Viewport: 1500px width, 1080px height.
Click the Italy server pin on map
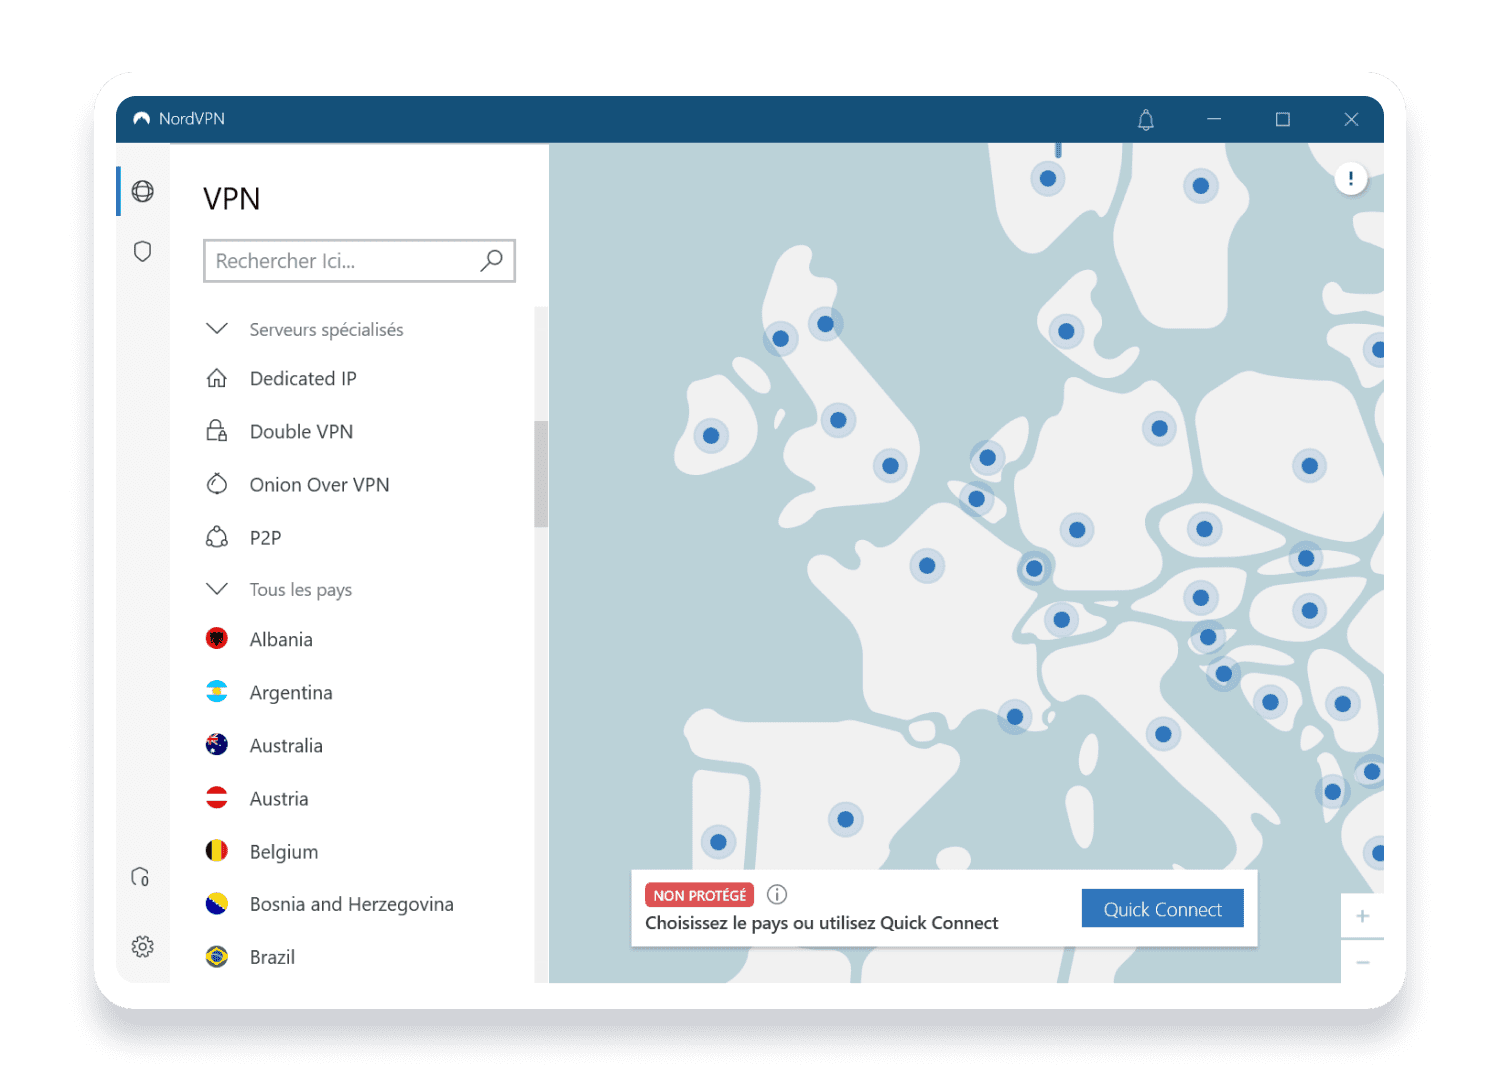click(x=1163, y=734)
